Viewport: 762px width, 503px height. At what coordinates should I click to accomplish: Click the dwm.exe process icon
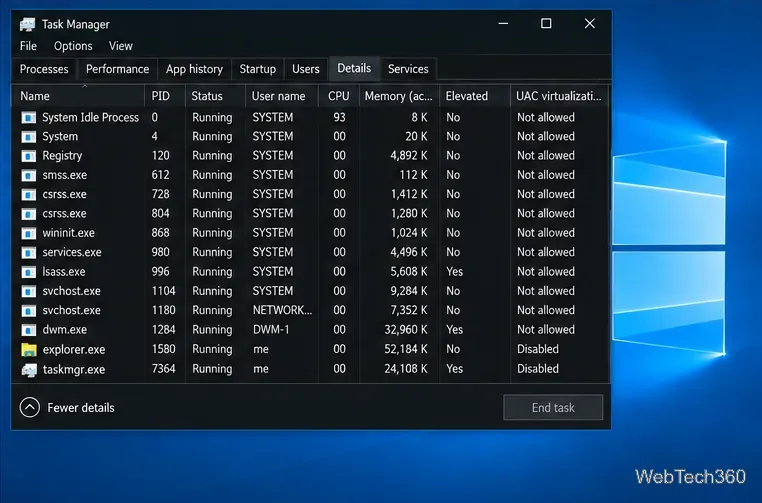tap(29, 330)
